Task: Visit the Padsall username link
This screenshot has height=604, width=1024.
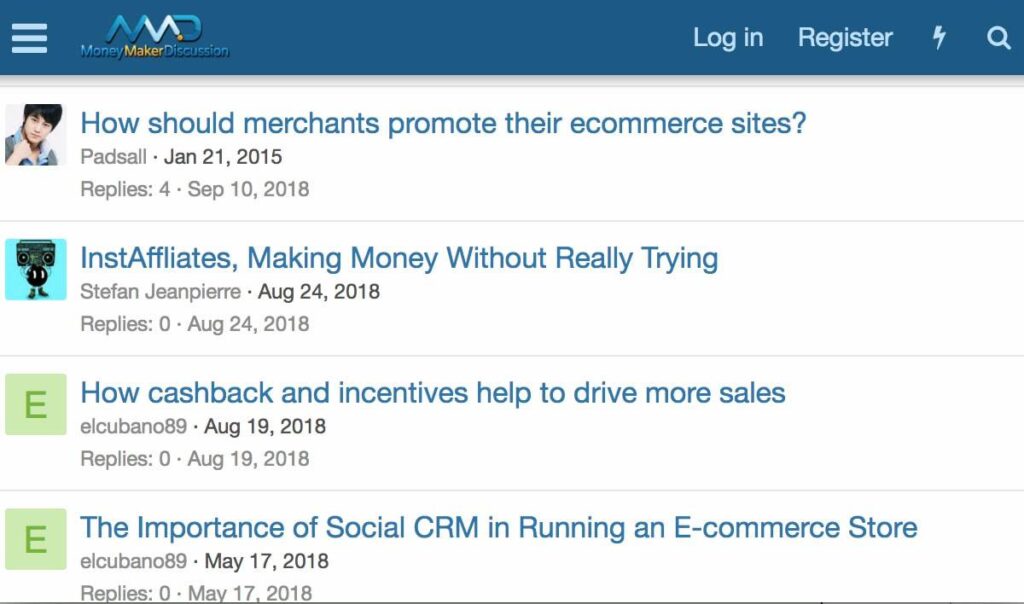Action: point(113,157)
